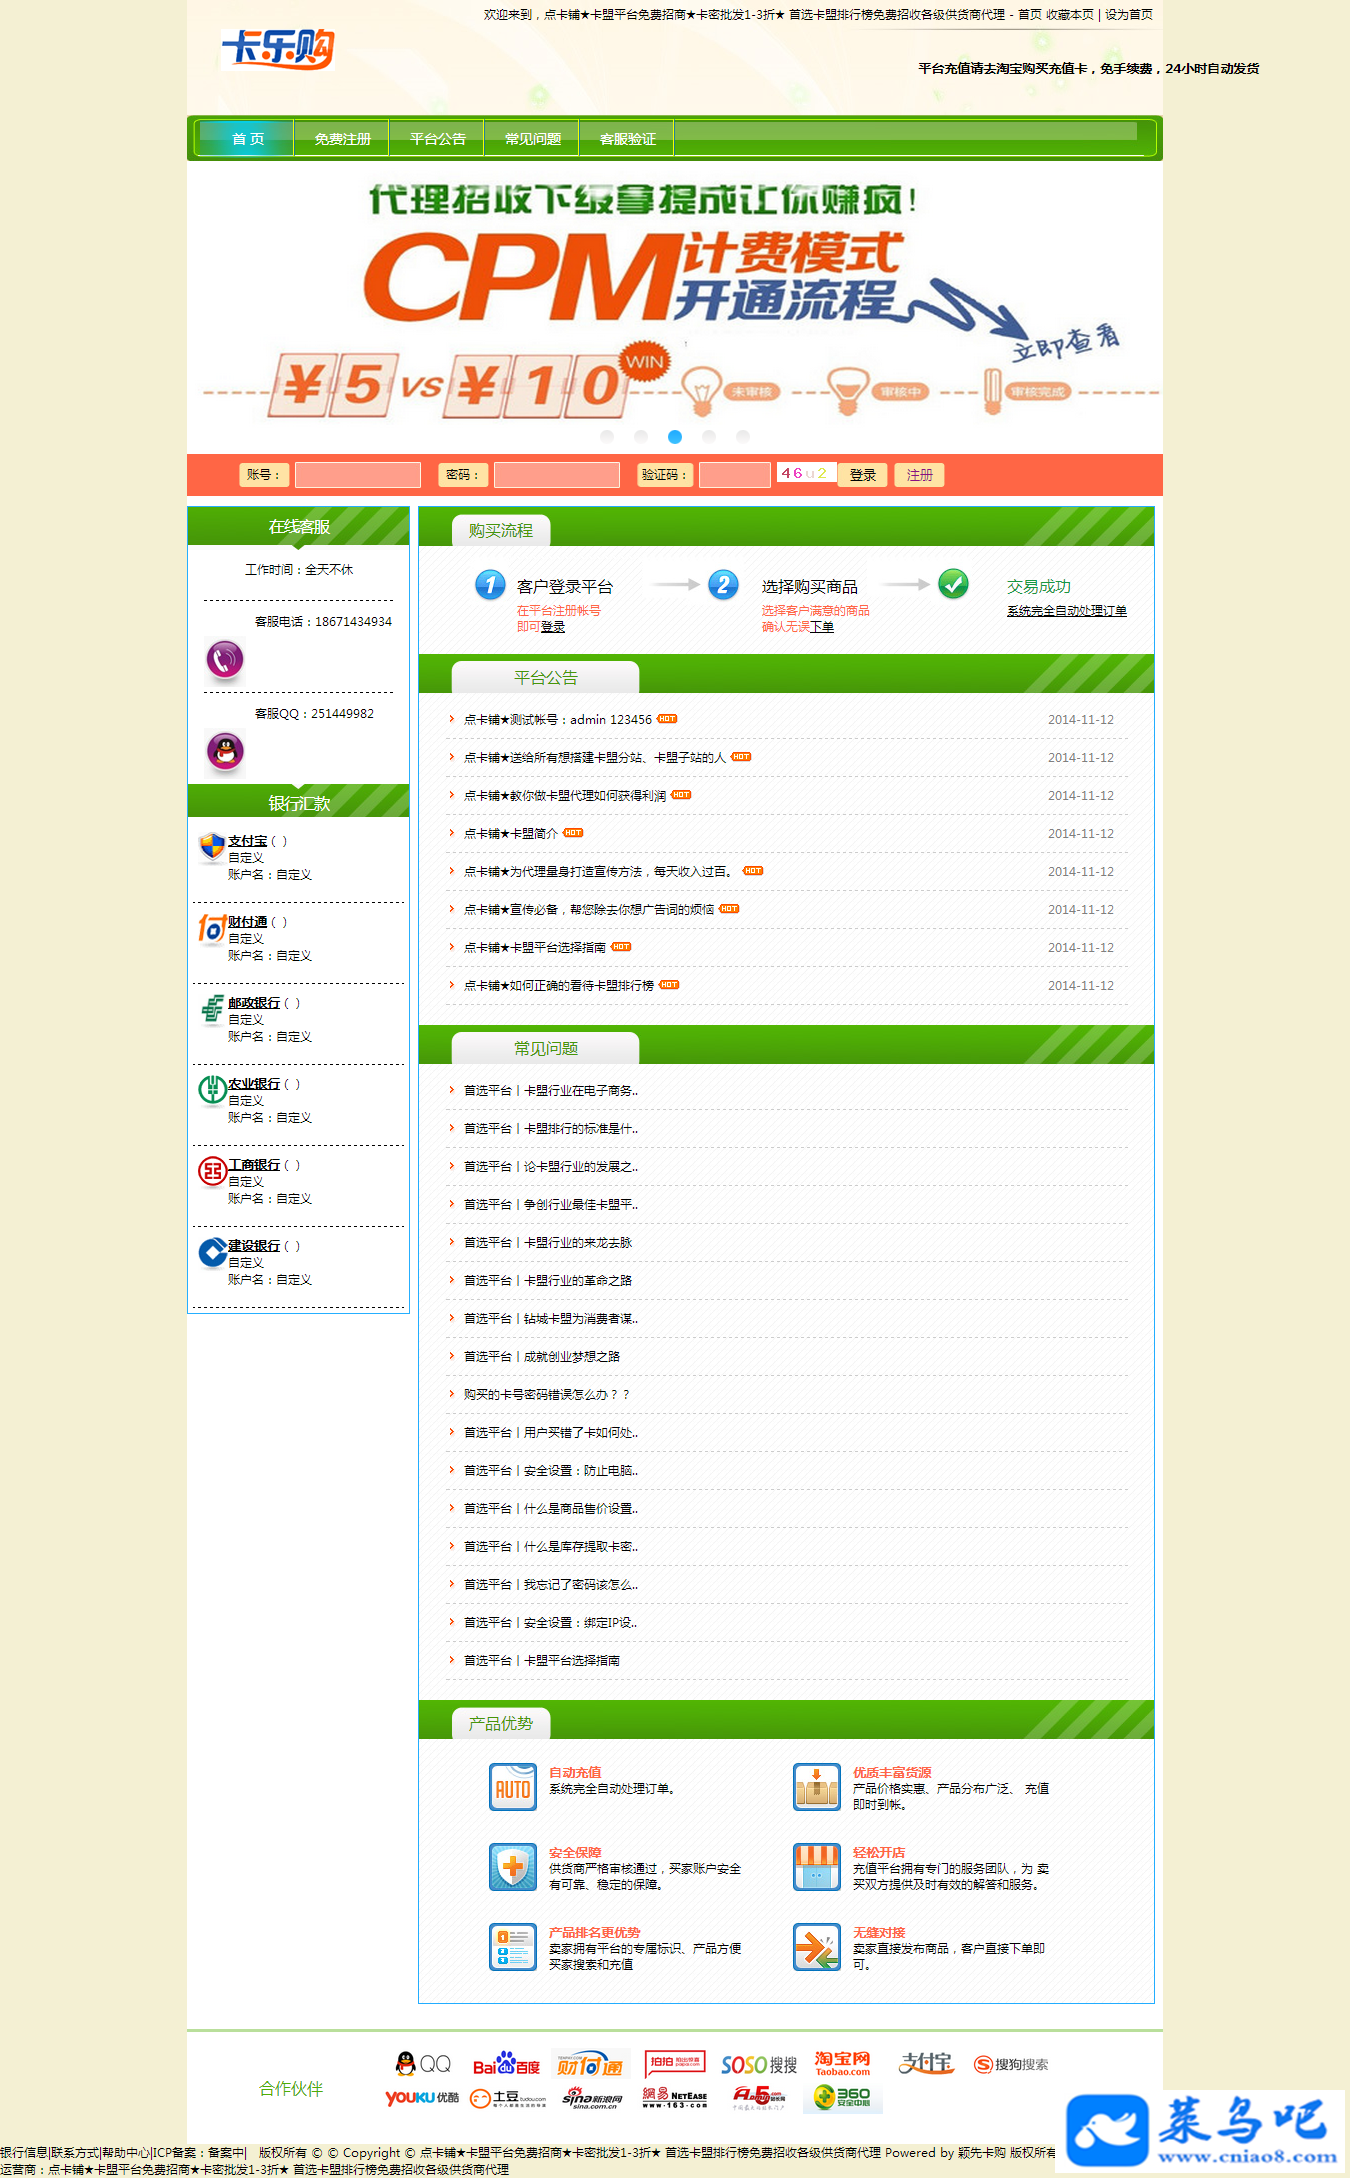Image resolution: width=1350 pixels, height=2178 pixels.
Task: Open FAQ 首选平台 成就创业梦想之路
Action: pyautogui.click(x=542, y=1357)
